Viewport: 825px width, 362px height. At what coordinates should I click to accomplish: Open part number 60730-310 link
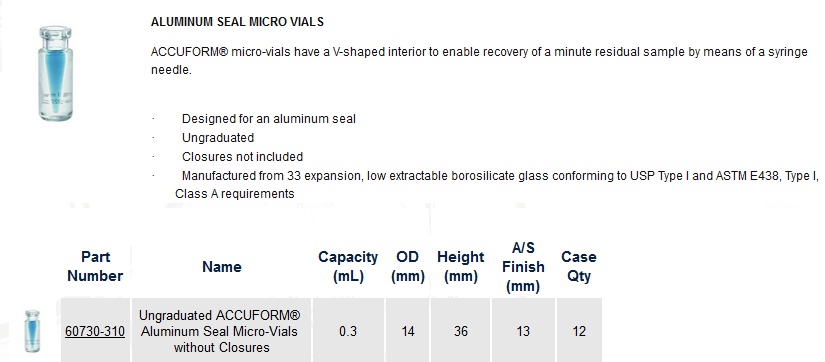95,331
